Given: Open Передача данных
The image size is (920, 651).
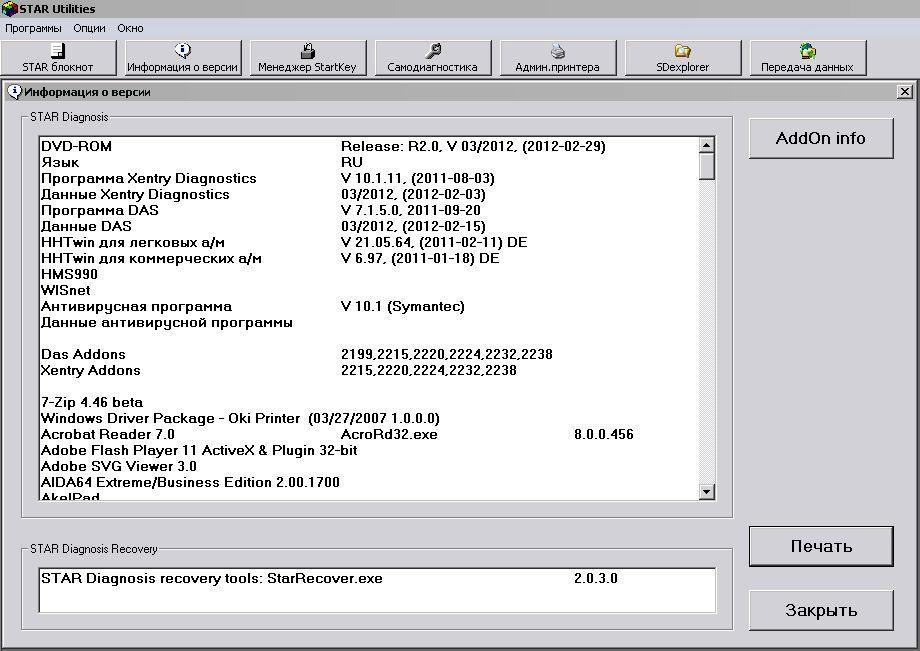Looking at the screenshot, I should (807, 58).
